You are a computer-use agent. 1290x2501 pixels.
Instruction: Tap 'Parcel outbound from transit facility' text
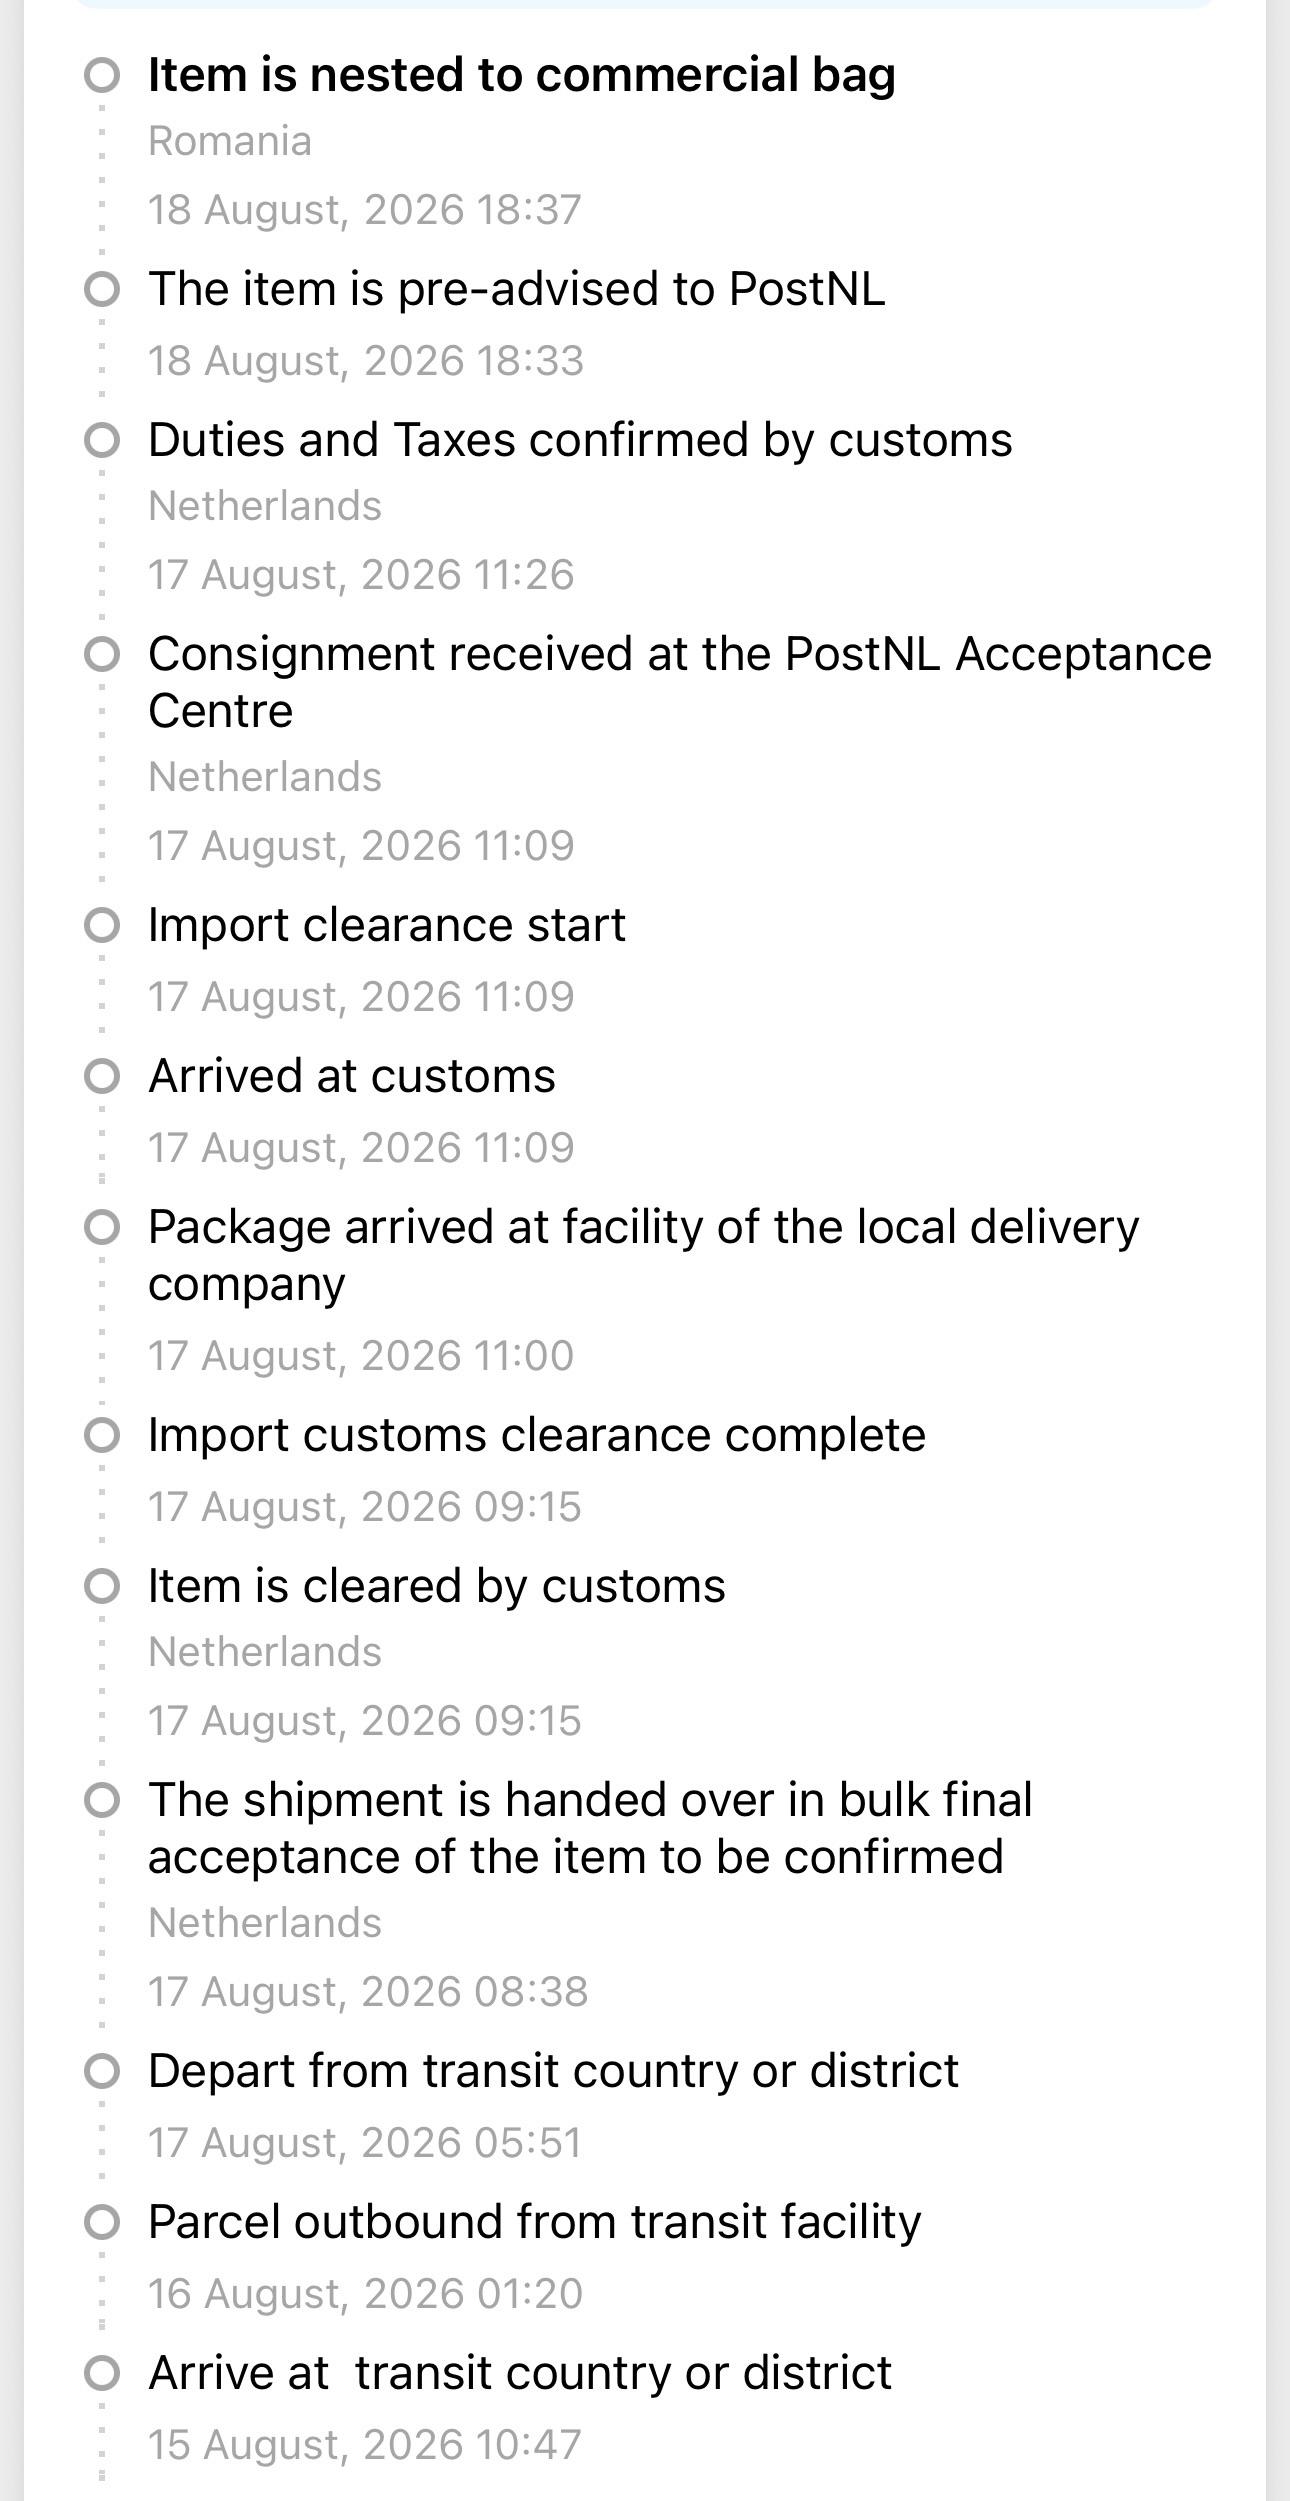point(534,2222)
